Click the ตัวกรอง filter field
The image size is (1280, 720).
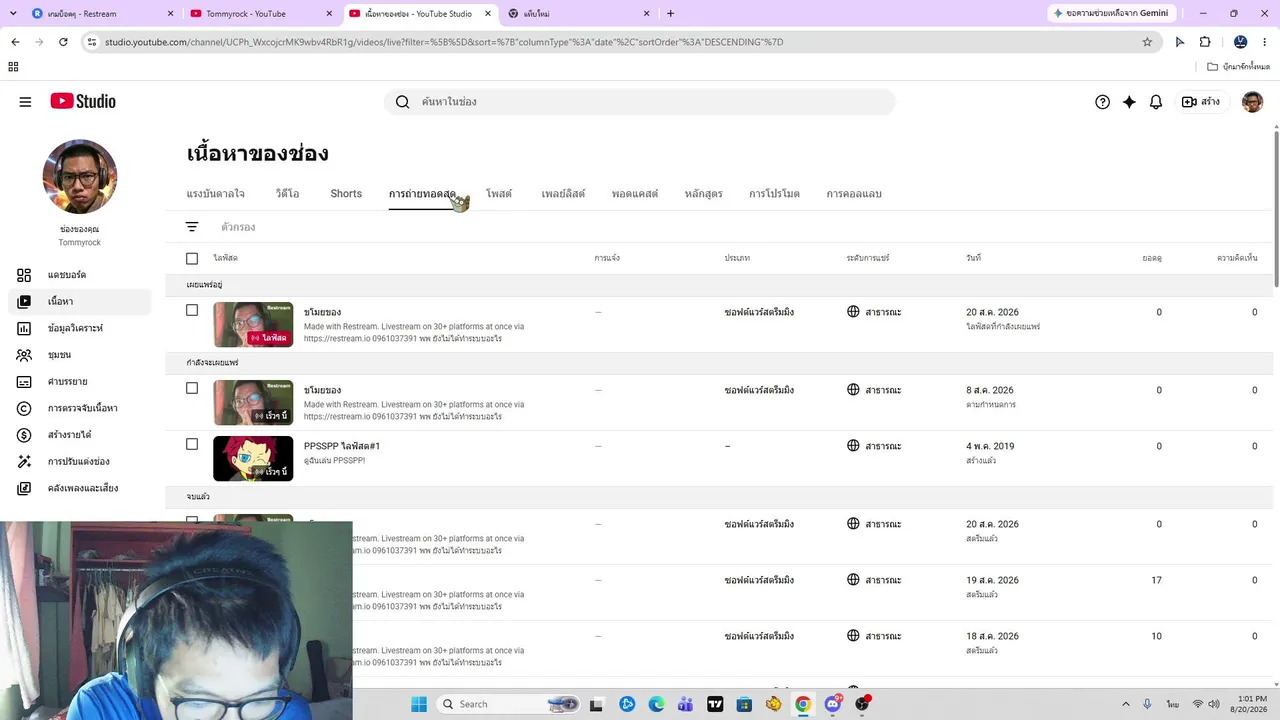click(x=238, y=227)
